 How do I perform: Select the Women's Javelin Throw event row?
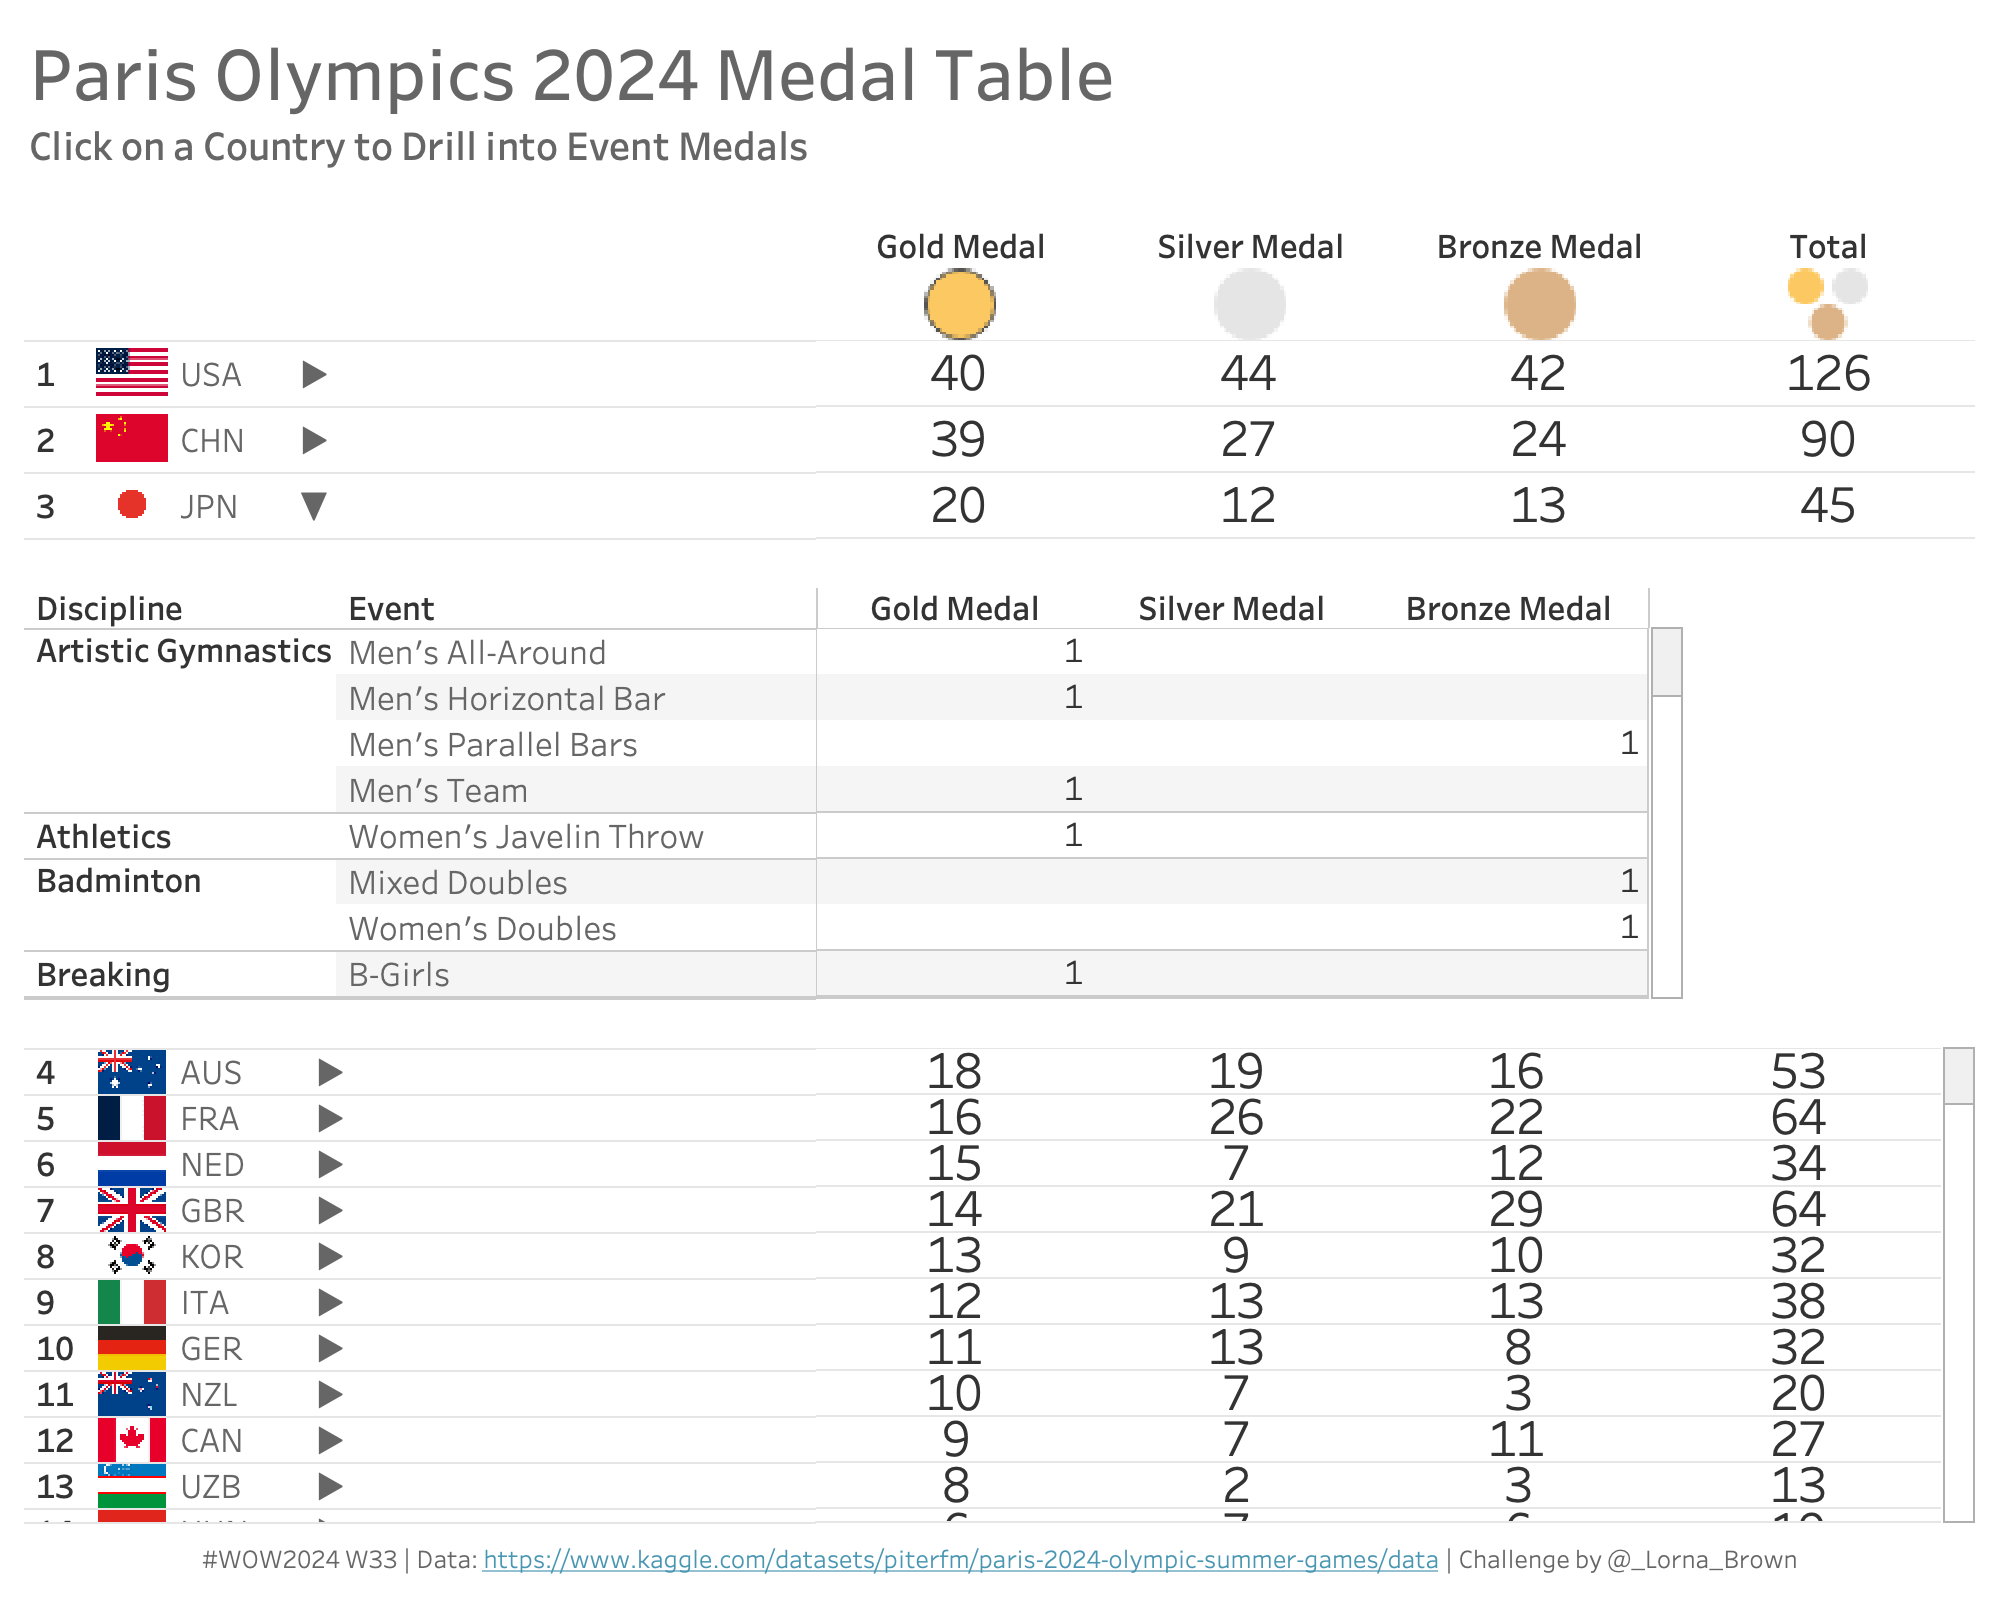(x=526, y=837)
